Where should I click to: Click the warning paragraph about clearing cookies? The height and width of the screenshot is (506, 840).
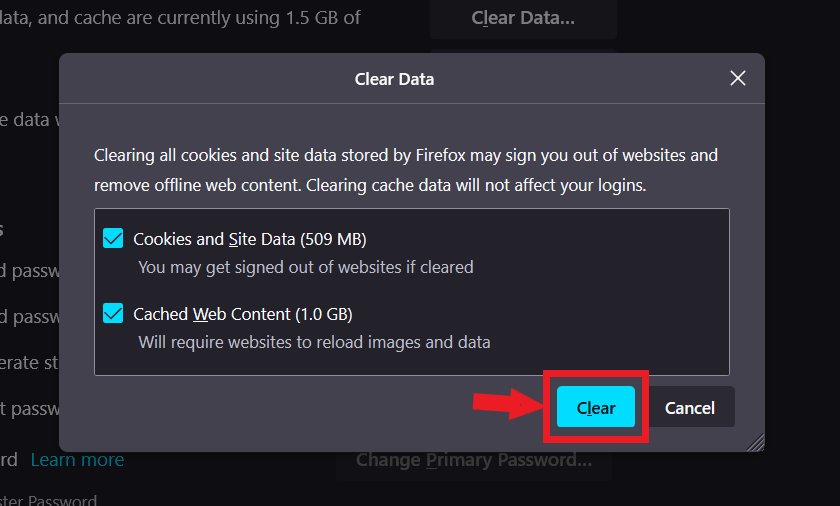pyautogui.click(x=405, y=170)
